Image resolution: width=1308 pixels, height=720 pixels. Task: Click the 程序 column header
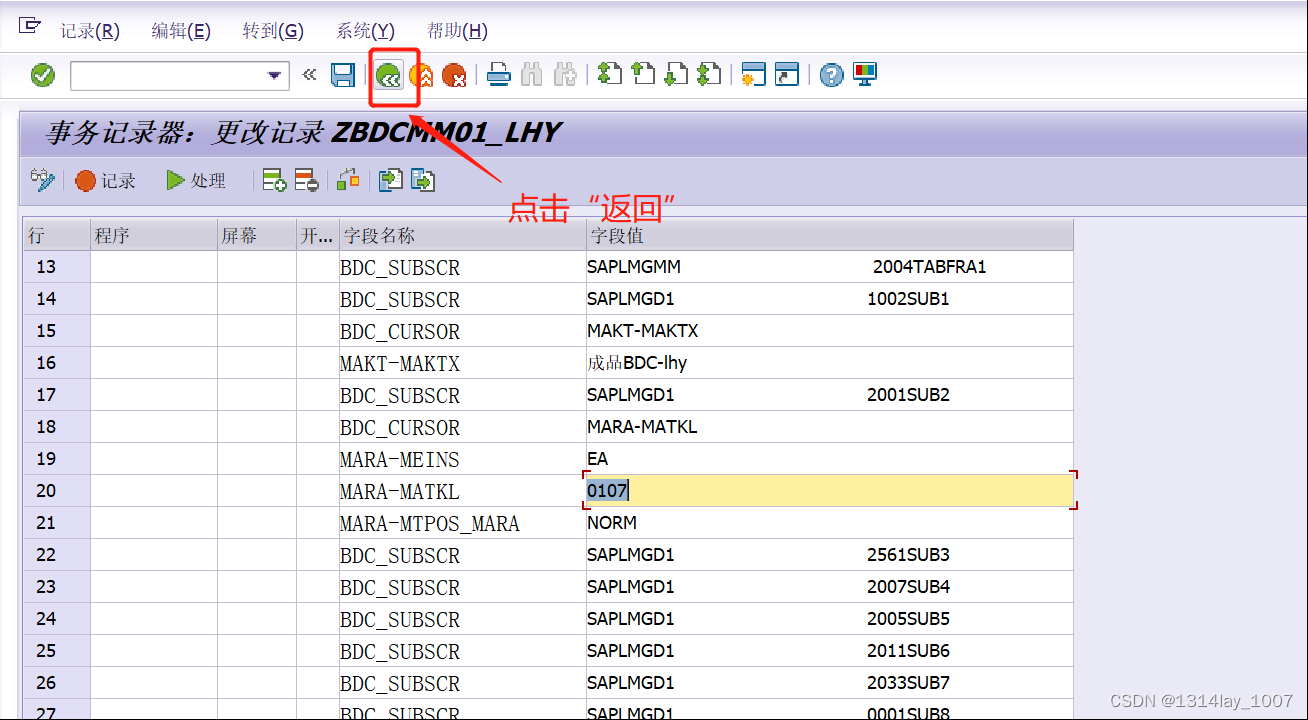[x=154, y=236]
